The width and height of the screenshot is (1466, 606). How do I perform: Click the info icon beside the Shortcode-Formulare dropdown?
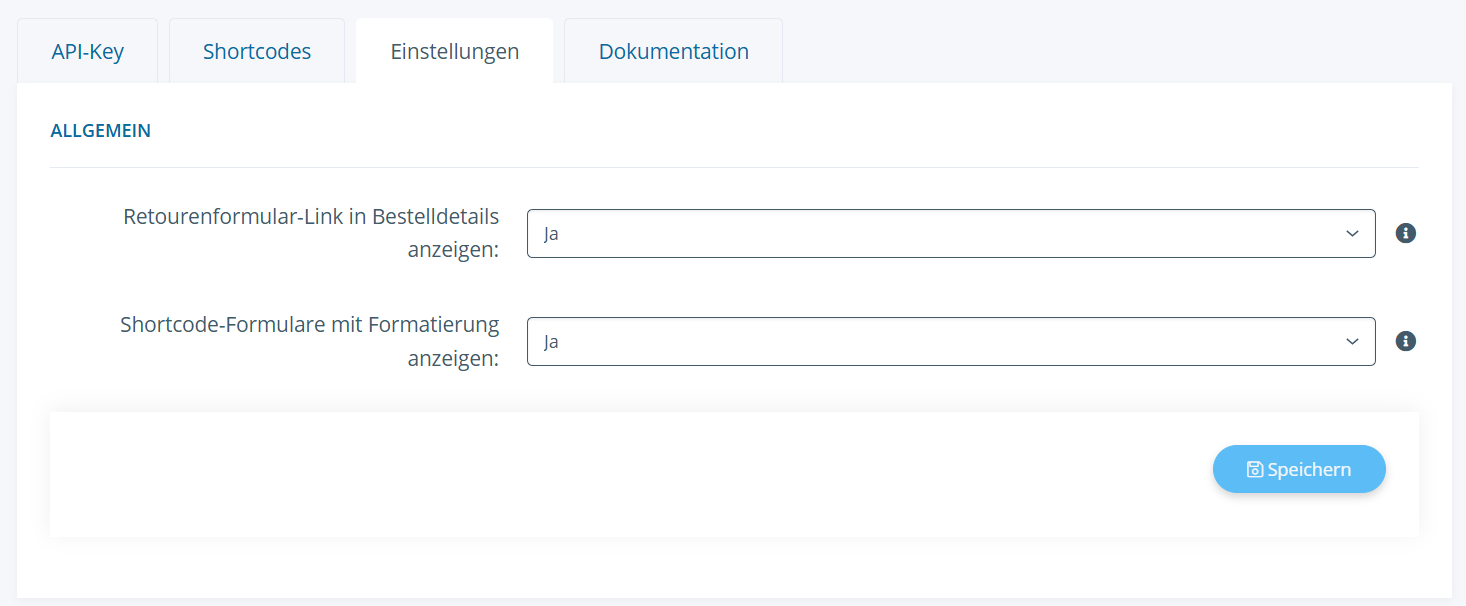click(1405, 341)
